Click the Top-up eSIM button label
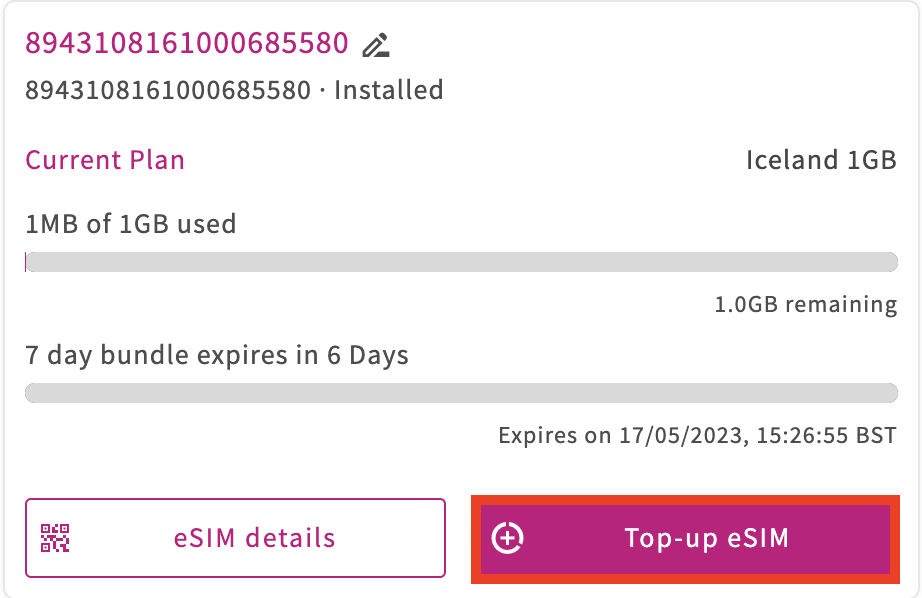Image resolution: width=922 pixels, height=598 pixels. tap(706, 538)
